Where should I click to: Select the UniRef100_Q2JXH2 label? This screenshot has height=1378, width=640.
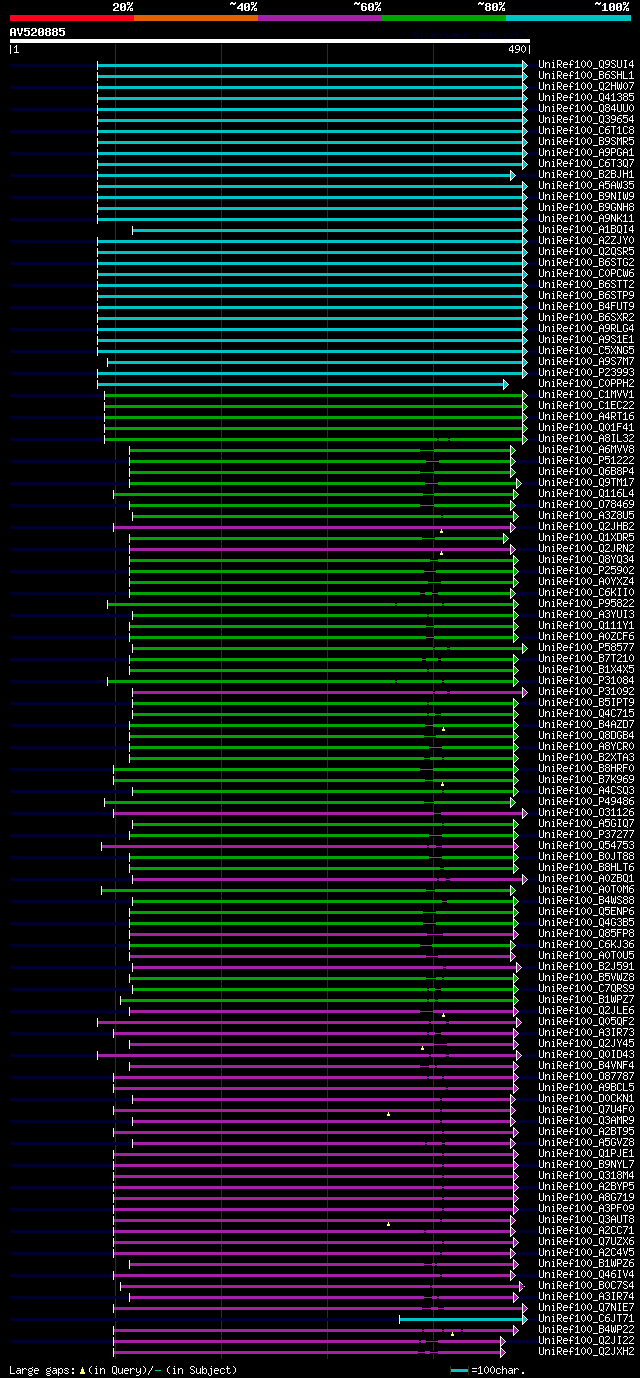(x=586, y=1351)
